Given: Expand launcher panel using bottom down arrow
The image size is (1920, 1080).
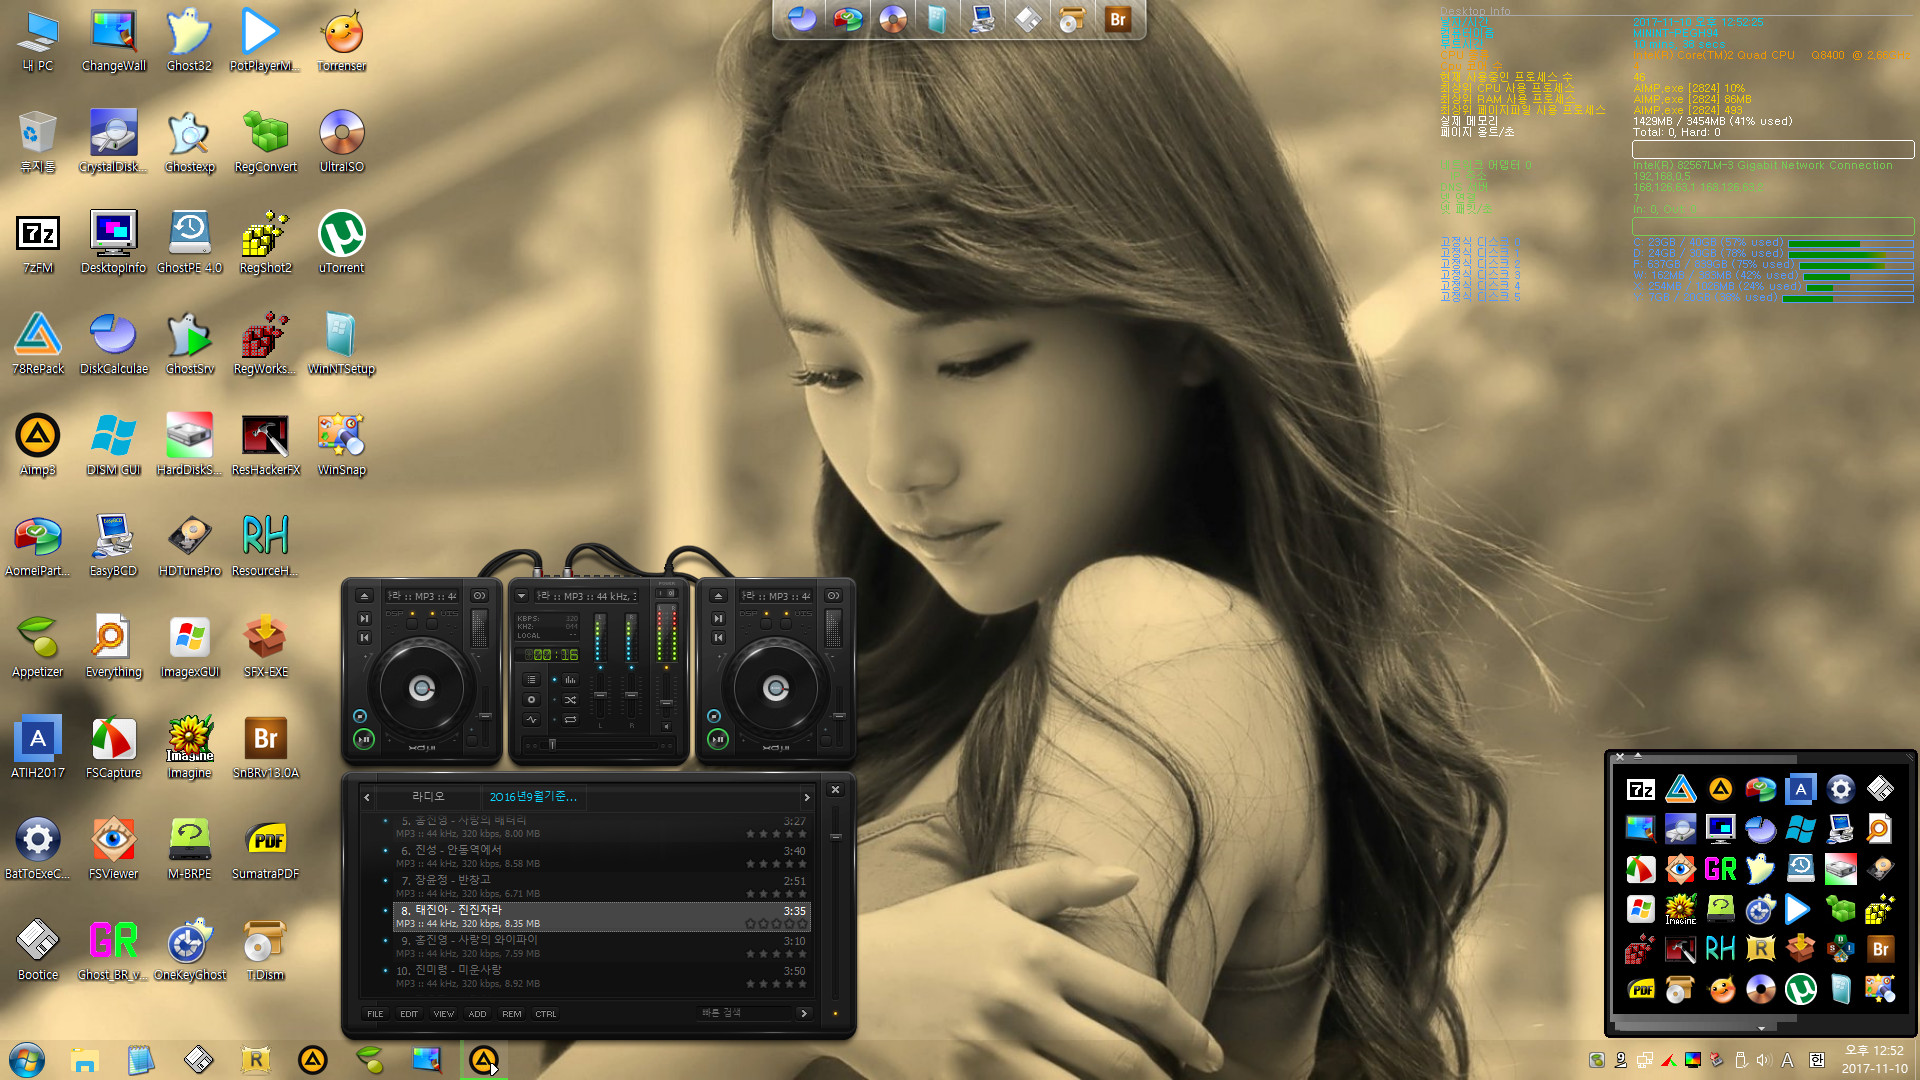Looking at the screenshot, I should 1761,1027.
